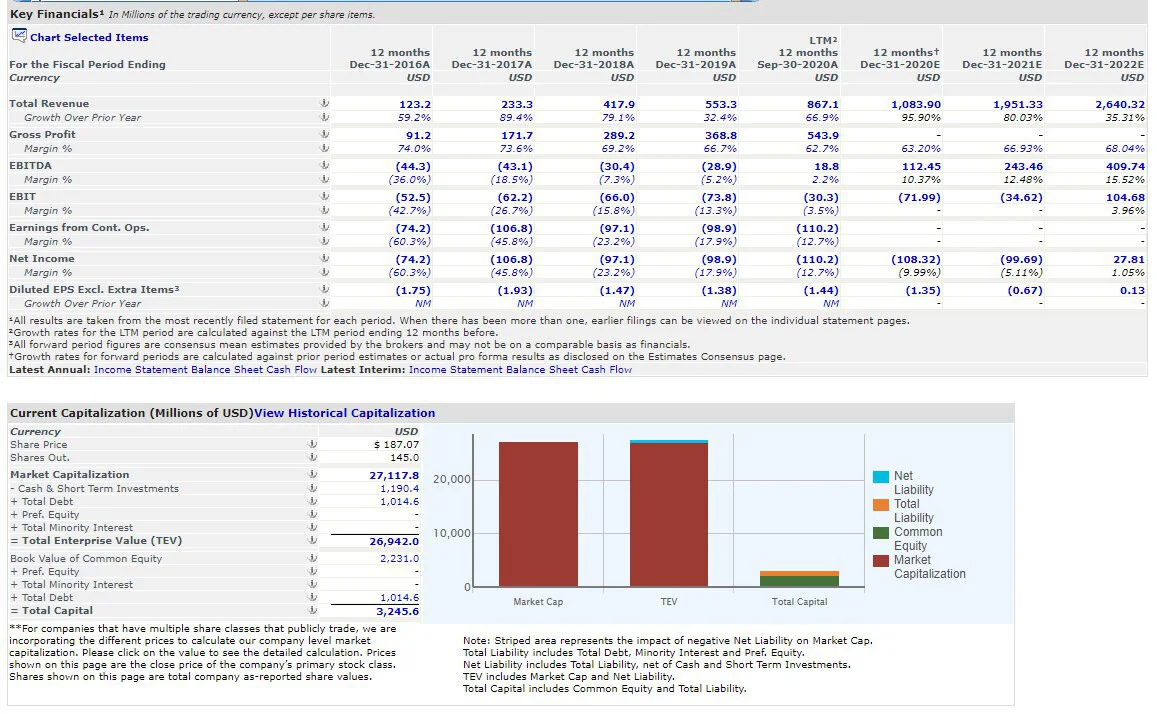Select the pin icon in the EBIT row
Viewport: 1157px width, 714px height.
(x=324, y=196)
